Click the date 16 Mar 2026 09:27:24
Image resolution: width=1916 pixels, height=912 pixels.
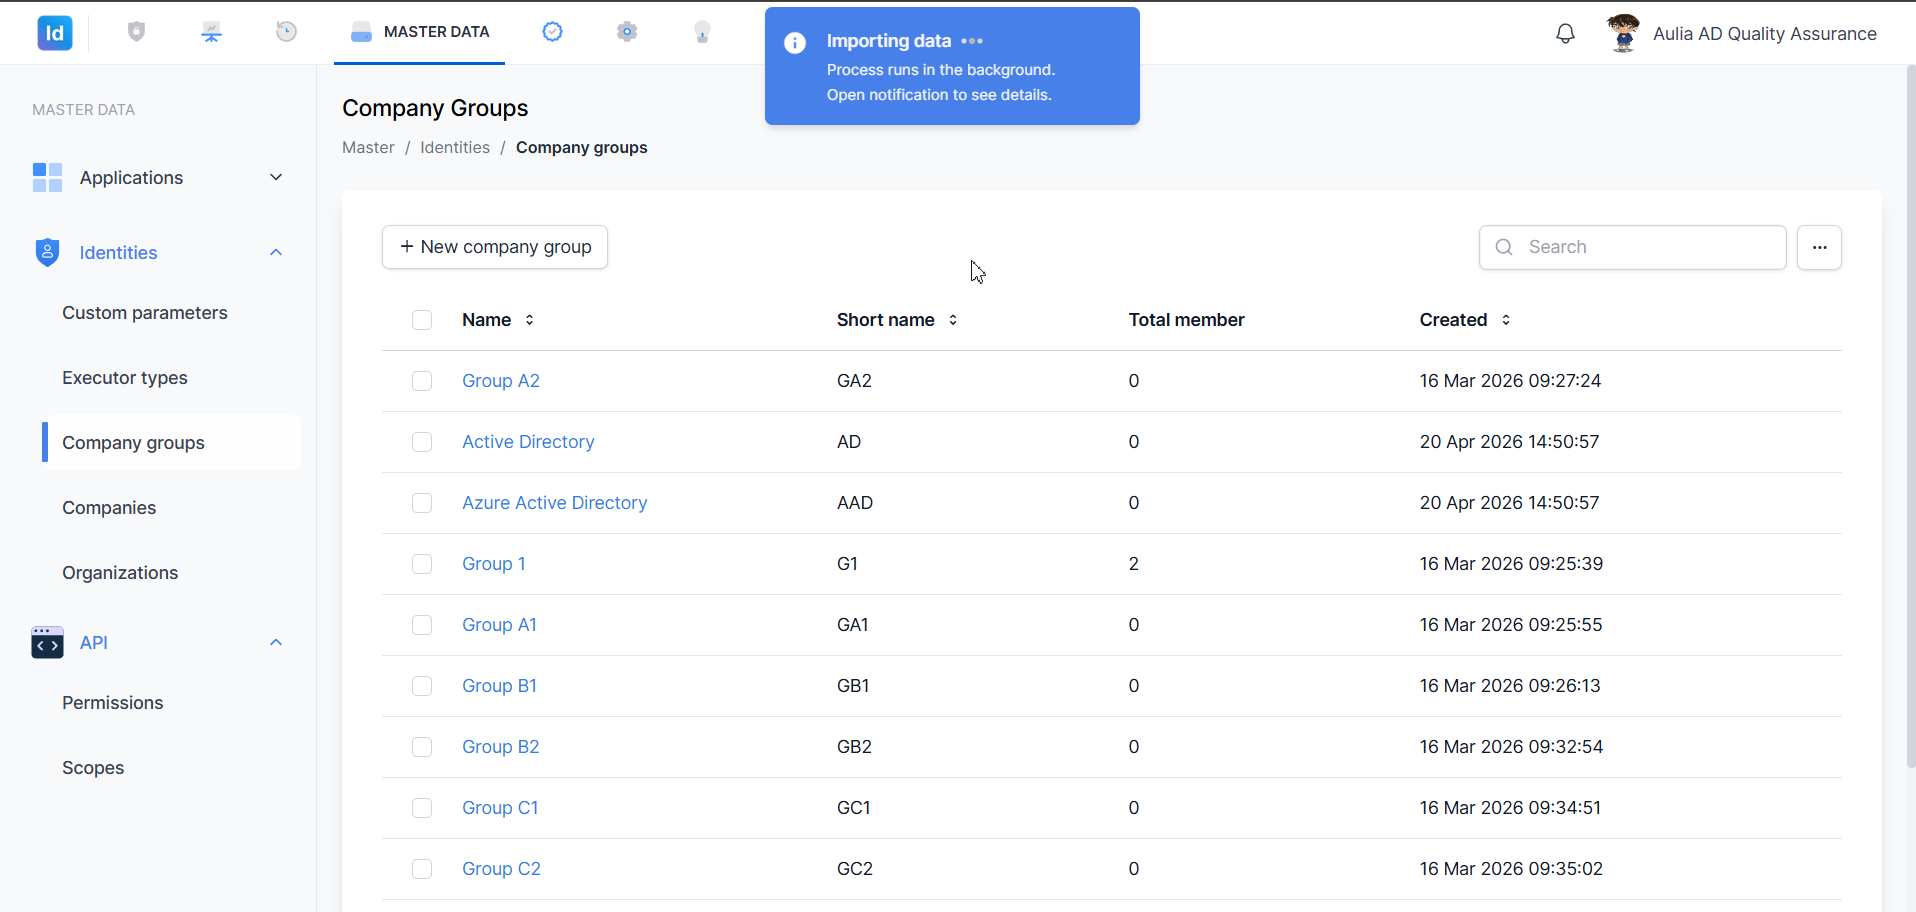1510,381
